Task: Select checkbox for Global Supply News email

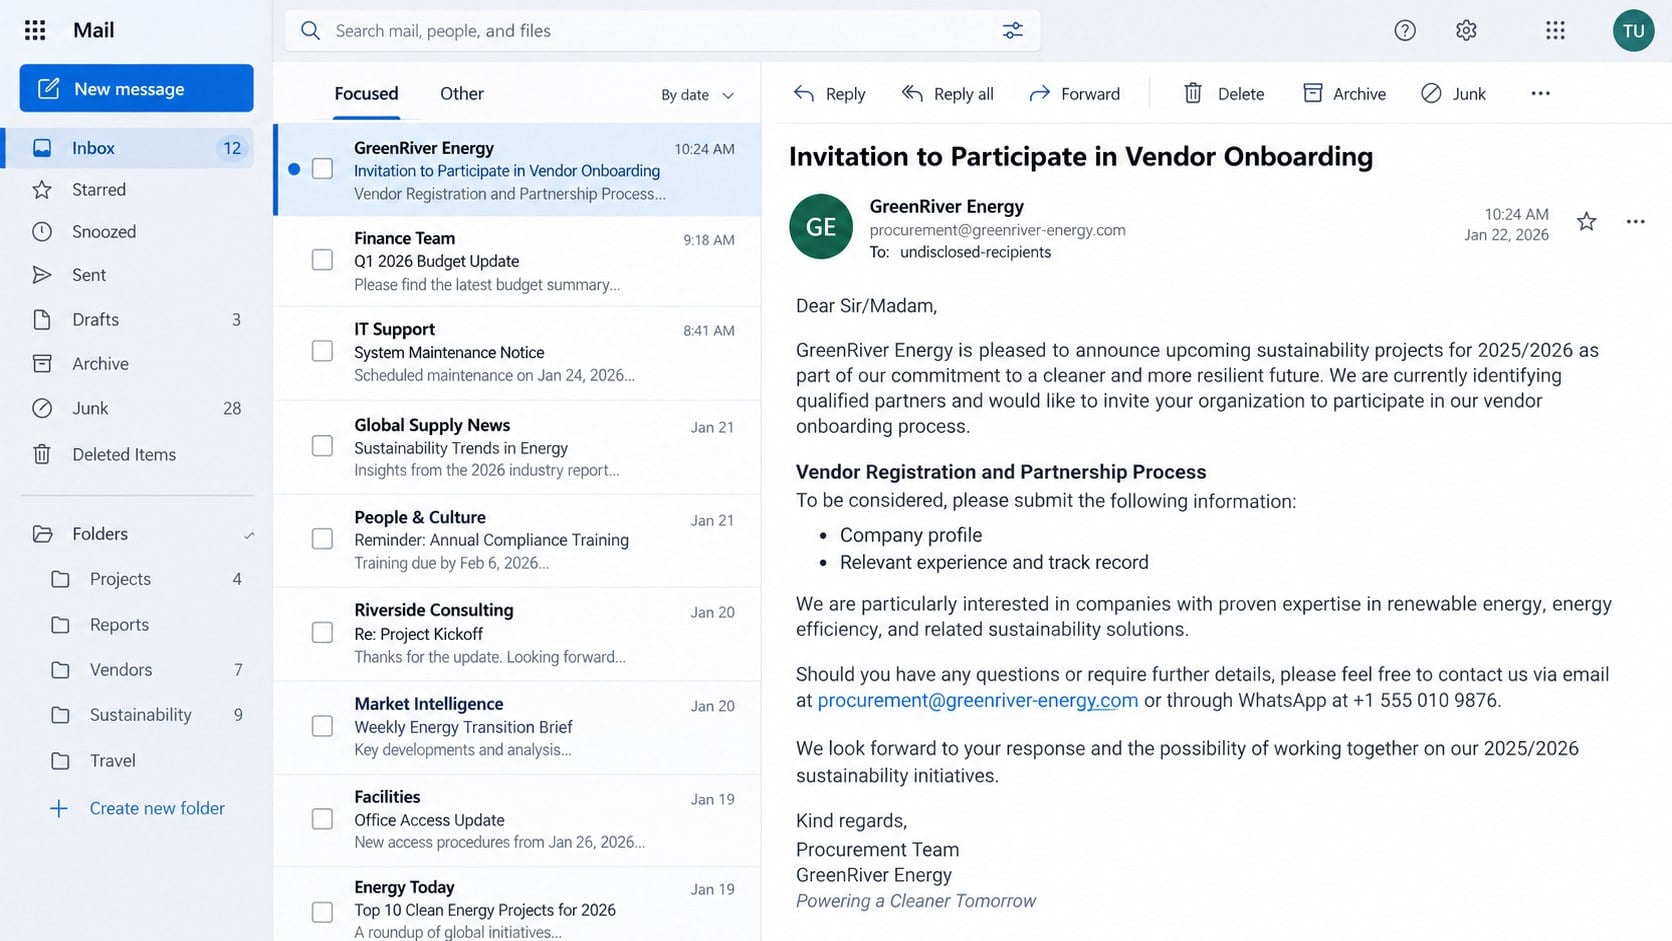Action: (322, 446)
